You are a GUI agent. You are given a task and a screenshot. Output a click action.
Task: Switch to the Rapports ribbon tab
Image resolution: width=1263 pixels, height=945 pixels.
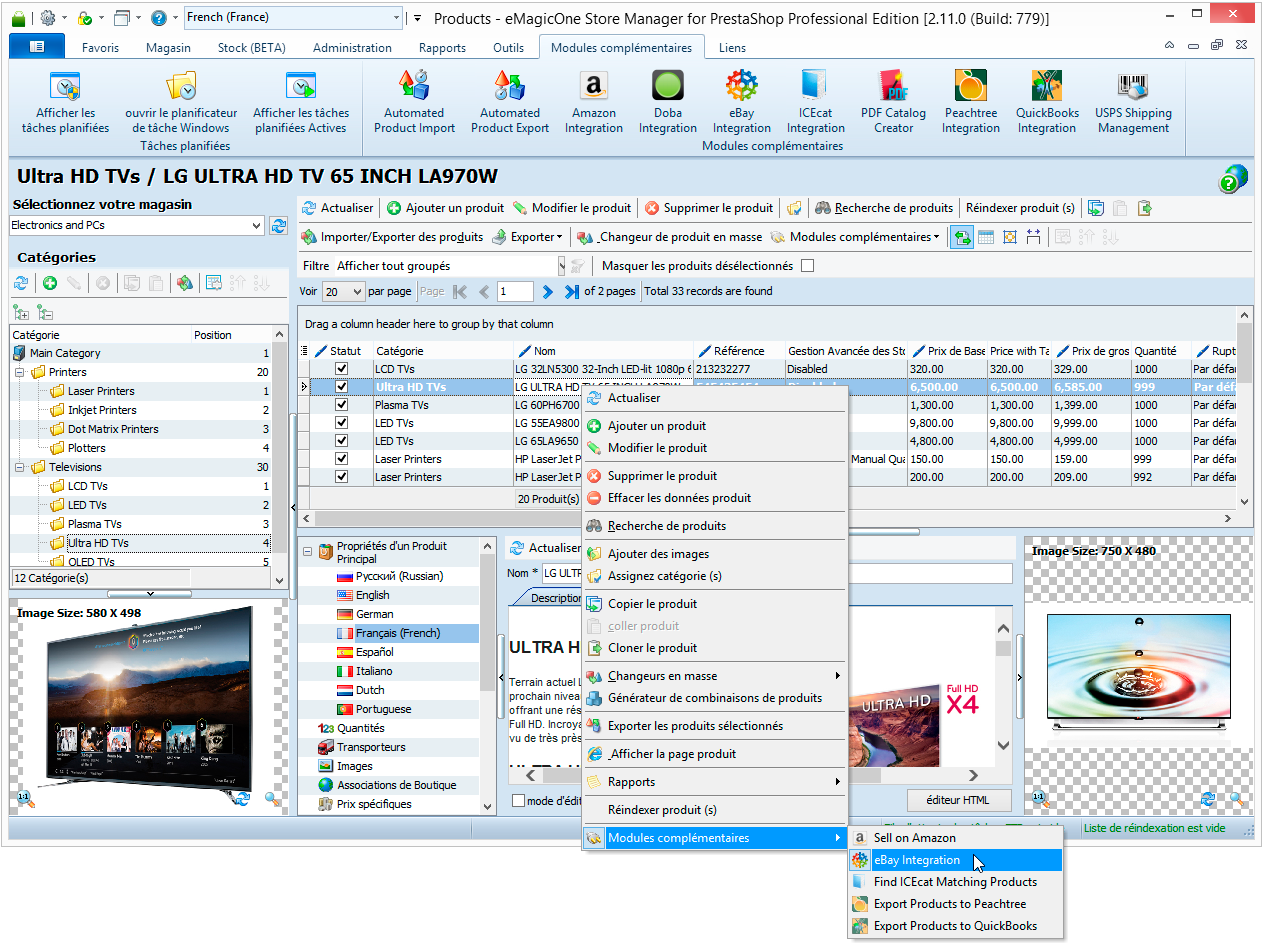pyautogui.click(x=442, y=47)
